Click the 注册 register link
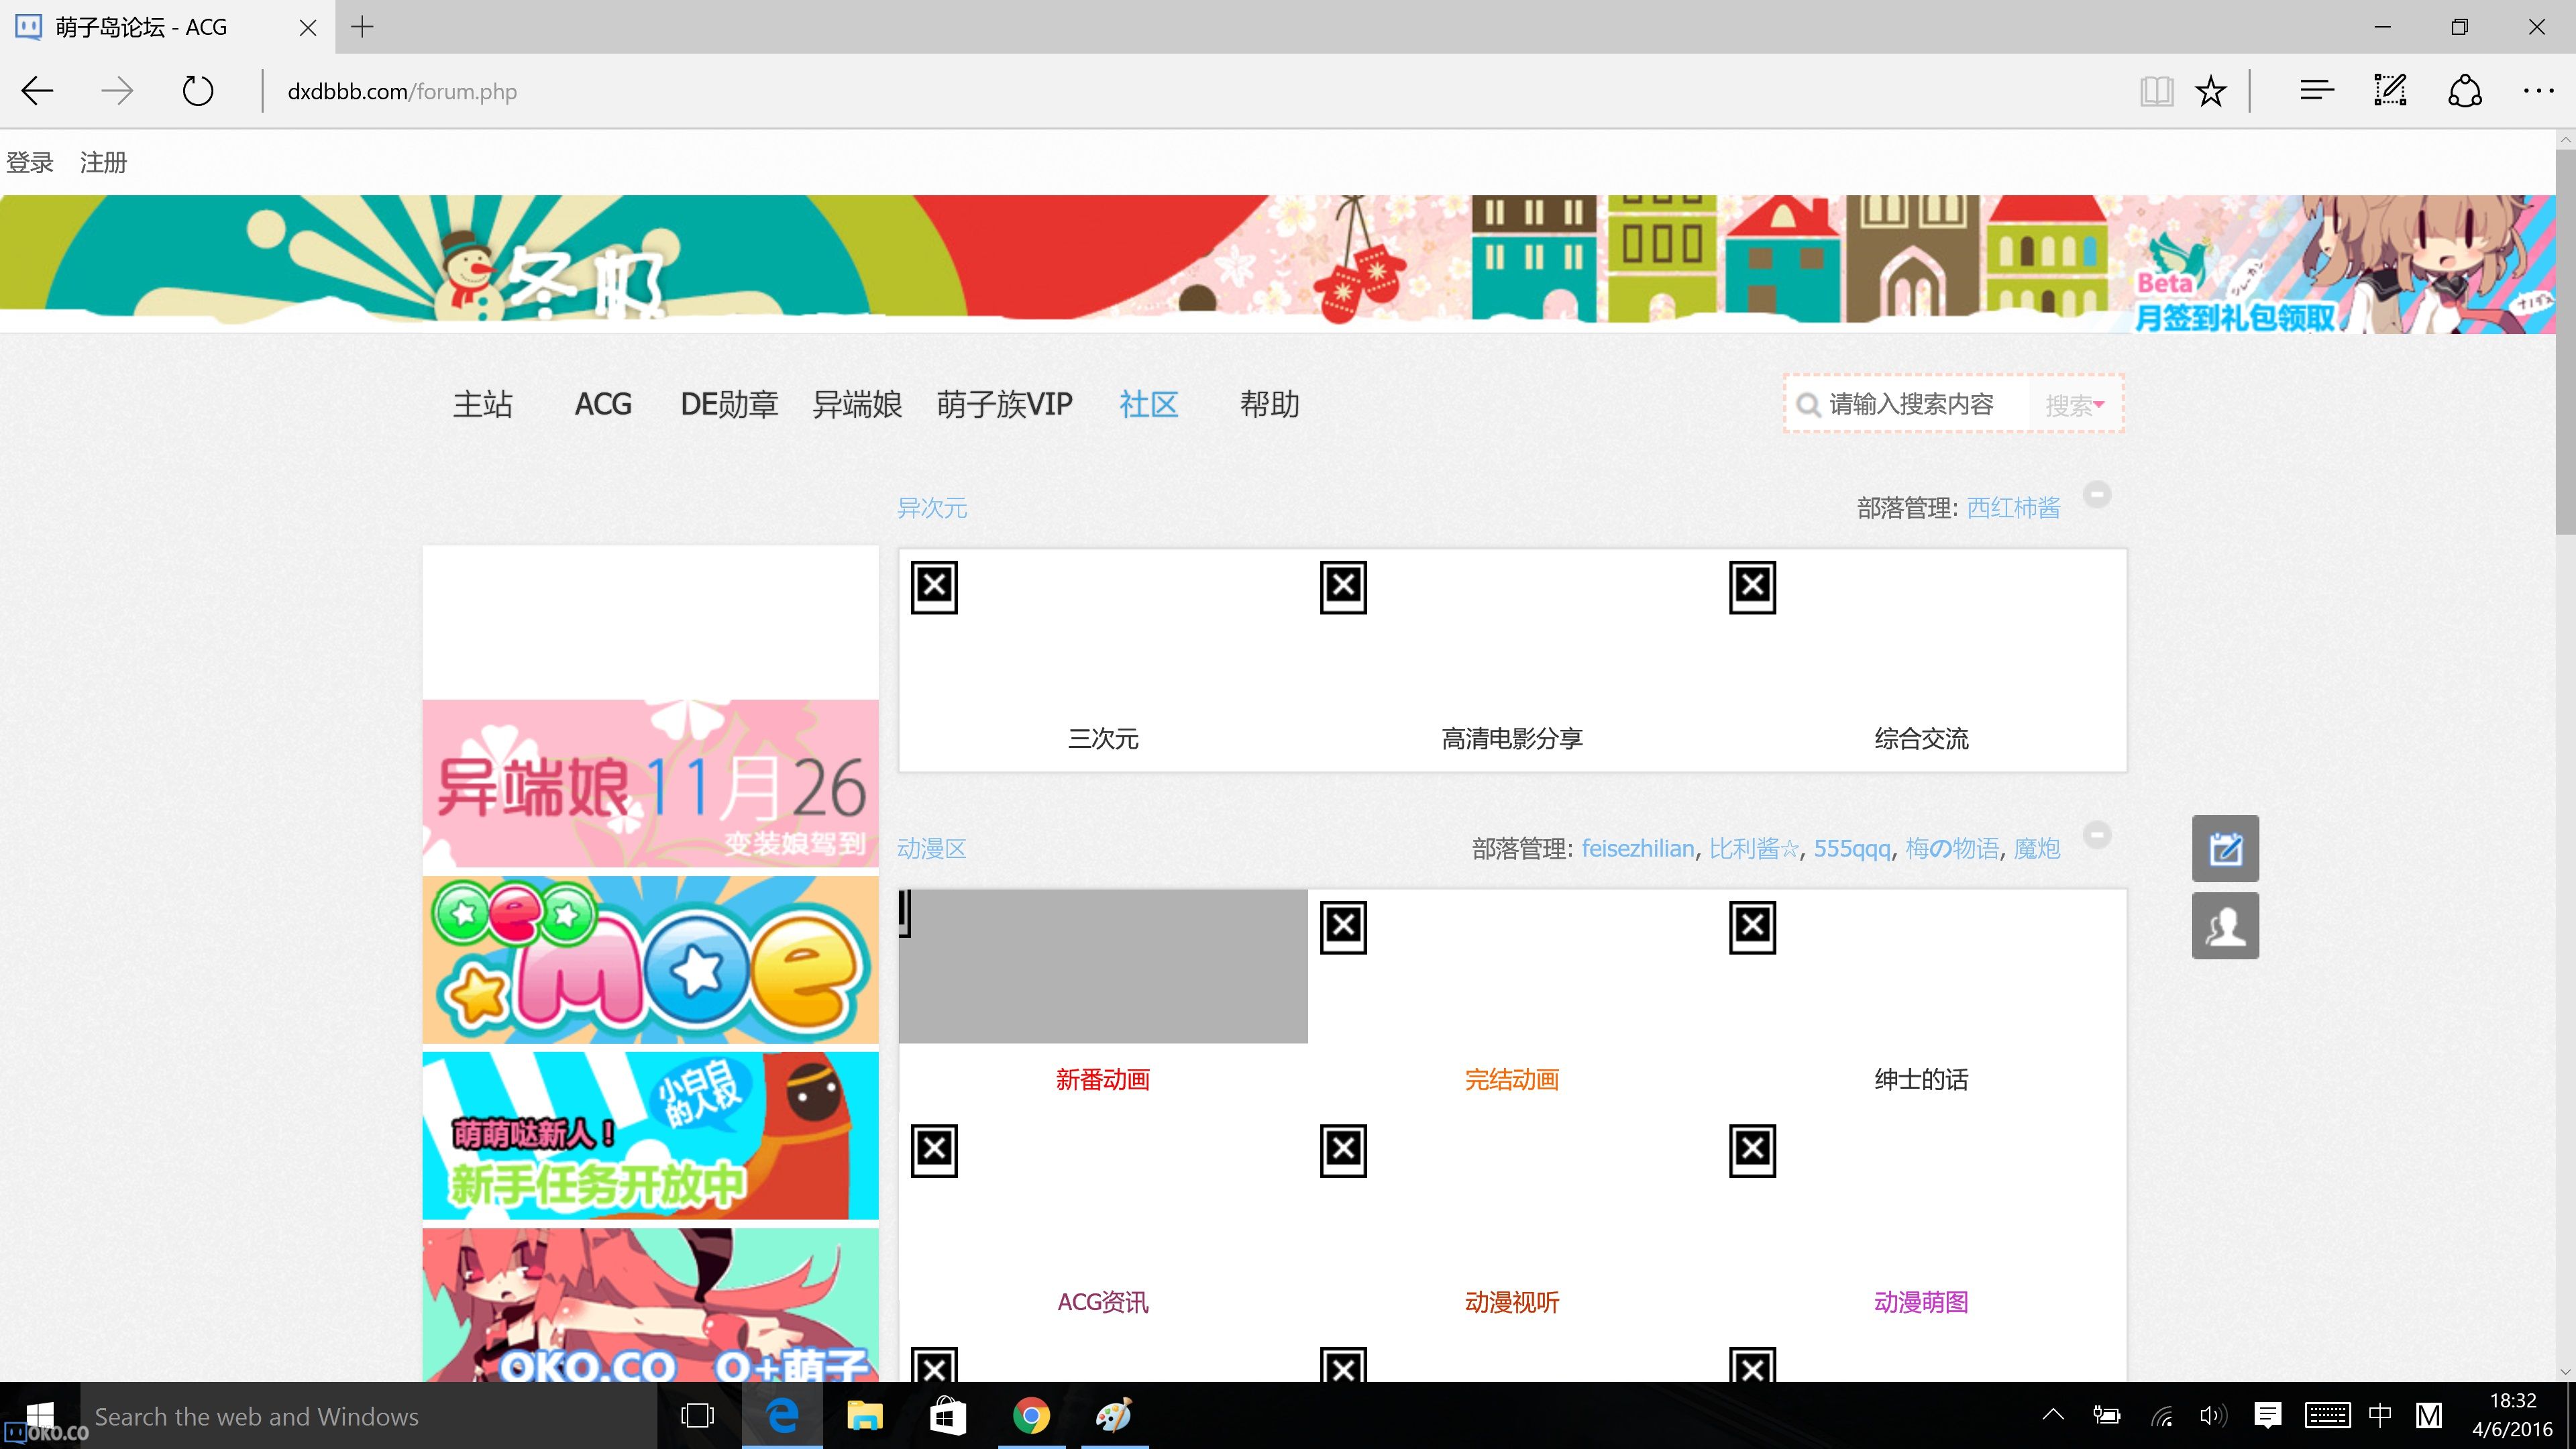 point(103,162)
